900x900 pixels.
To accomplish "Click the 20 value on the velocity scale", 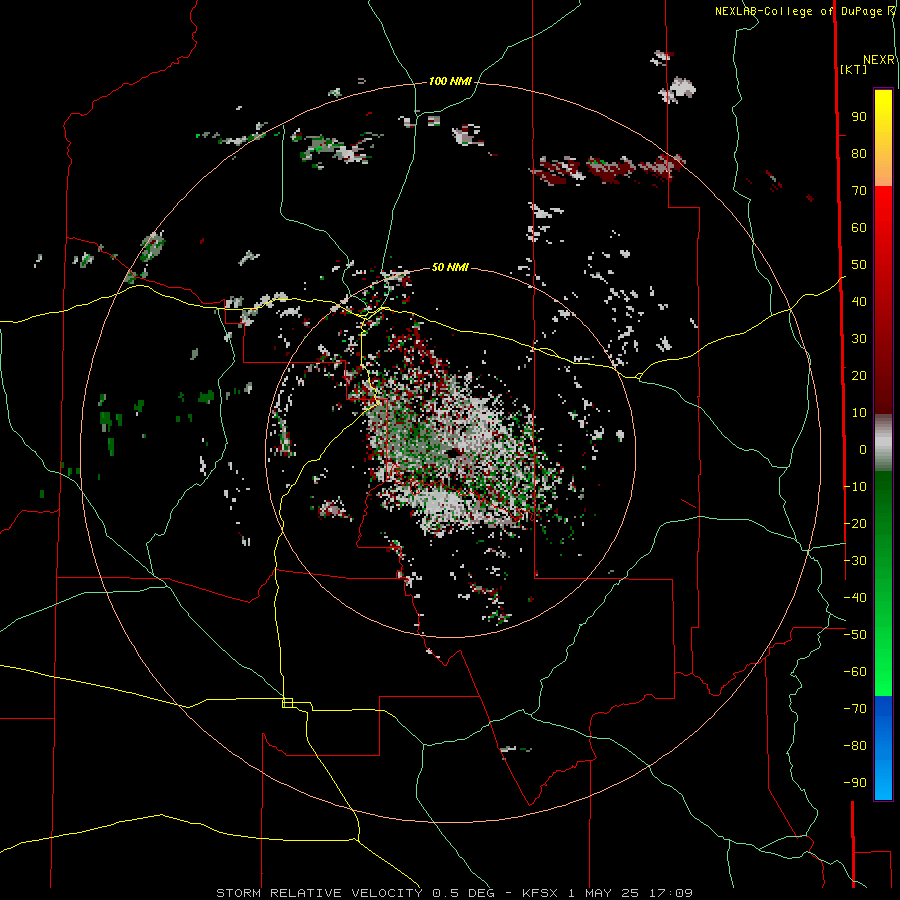I will click(x=859, y=375).
